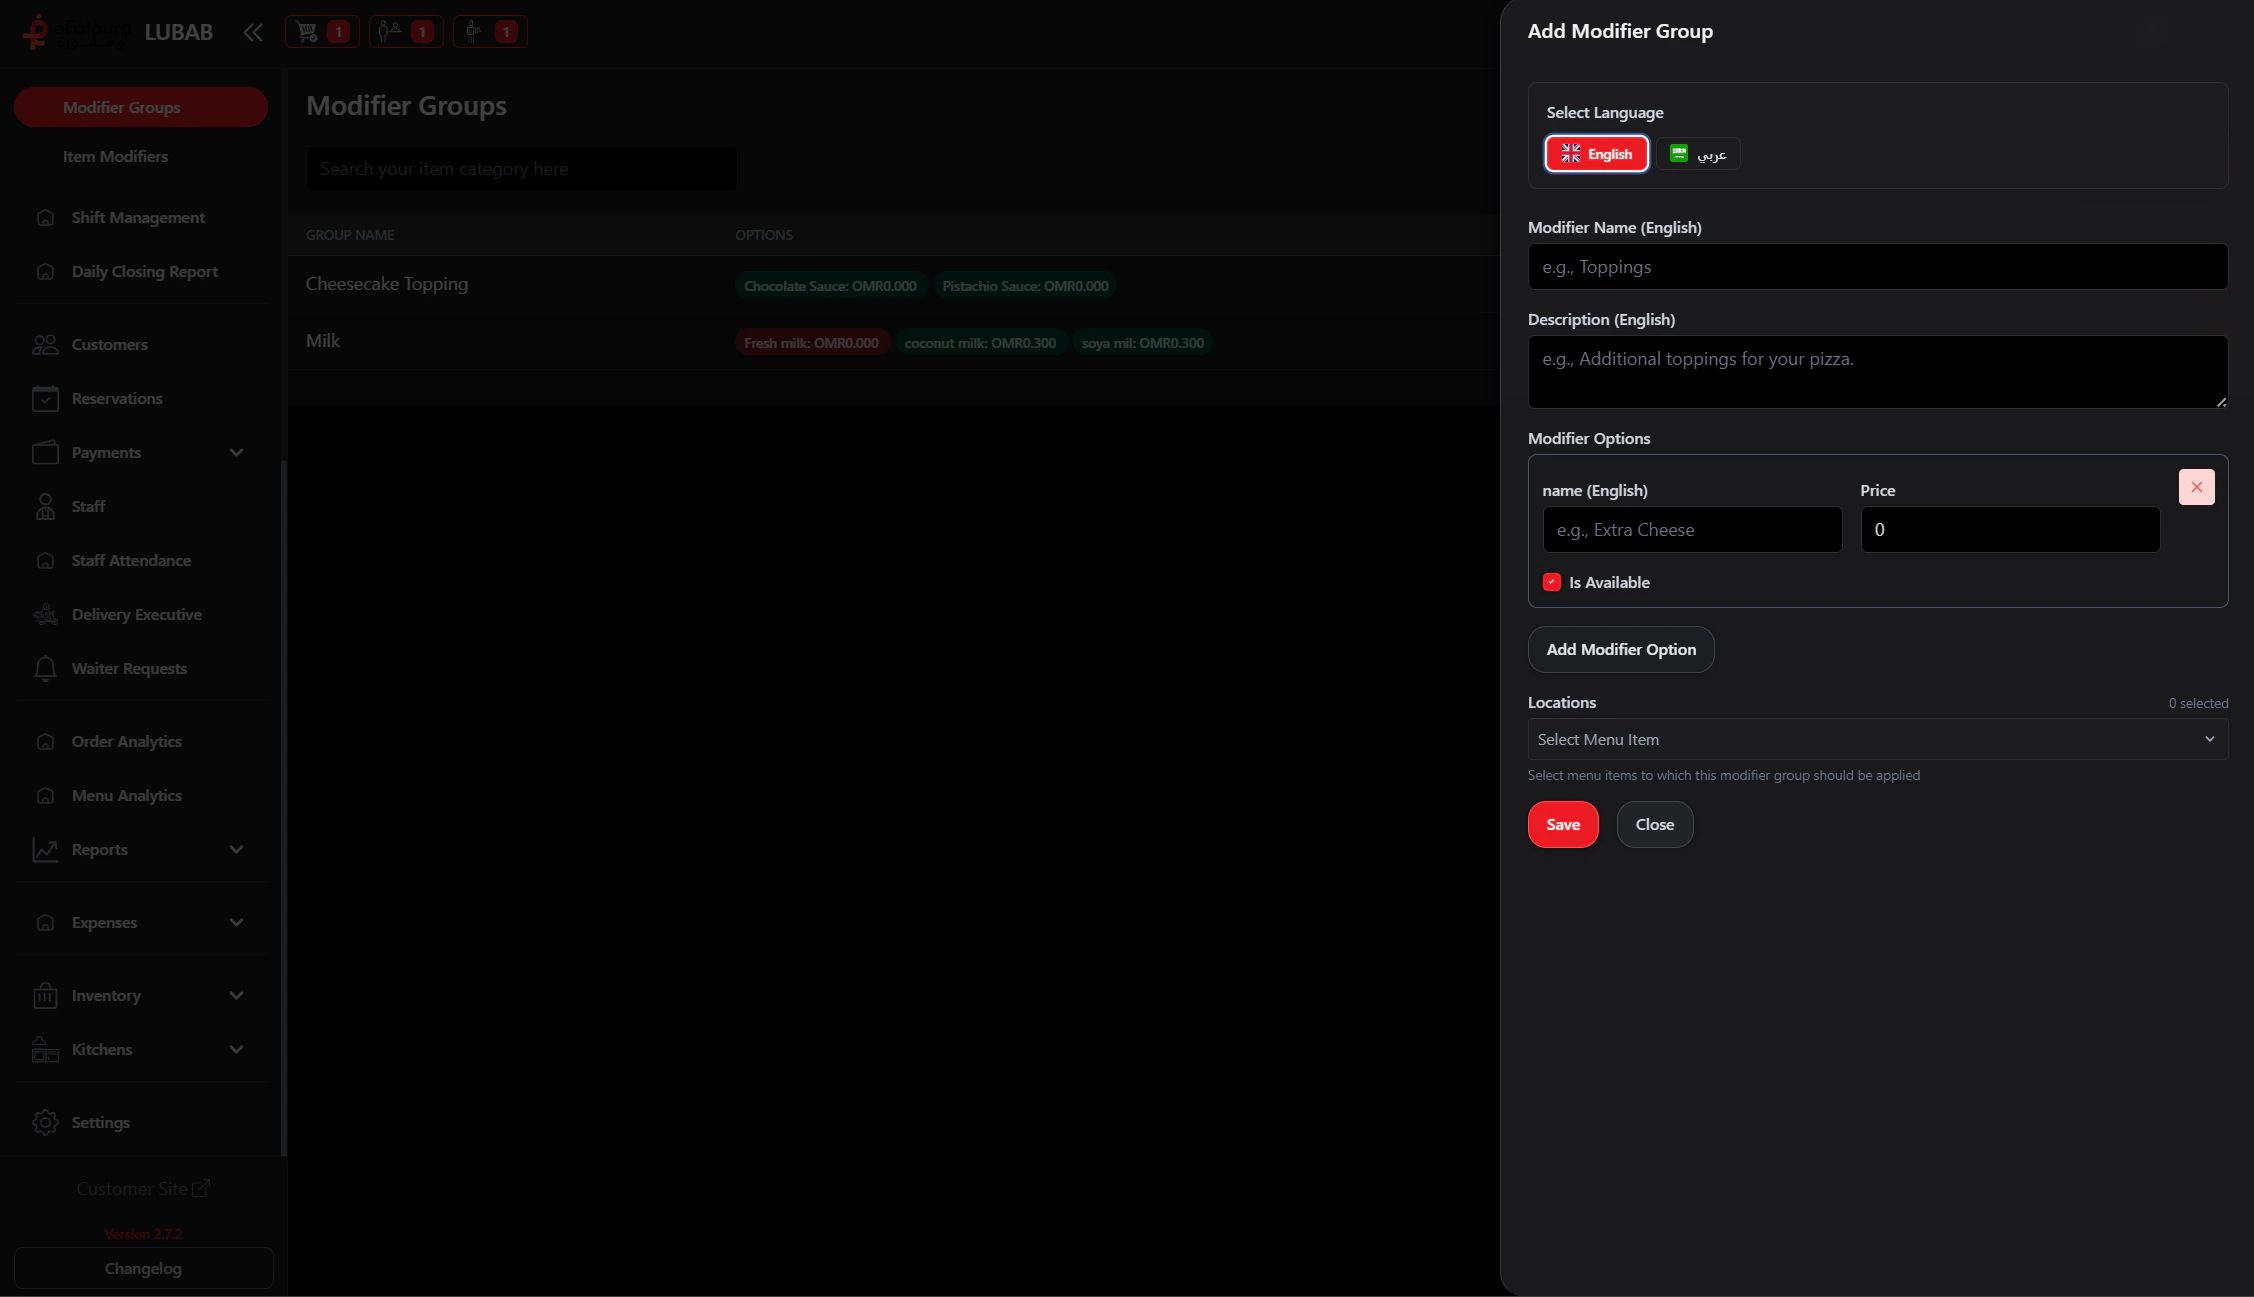Select English language option
Screen dimensions: 2254x1297
coord(1596,154)
